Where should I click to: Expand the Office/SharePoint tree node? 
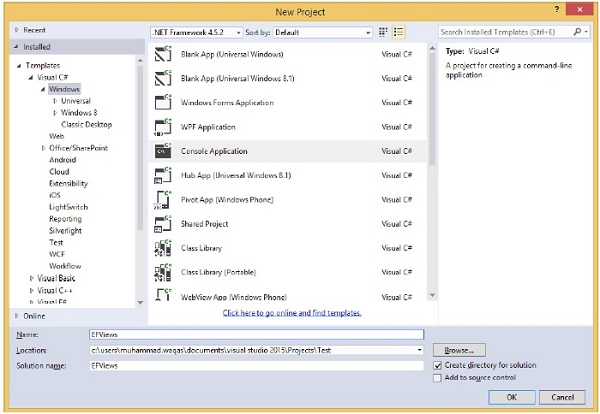pos(43,148)
